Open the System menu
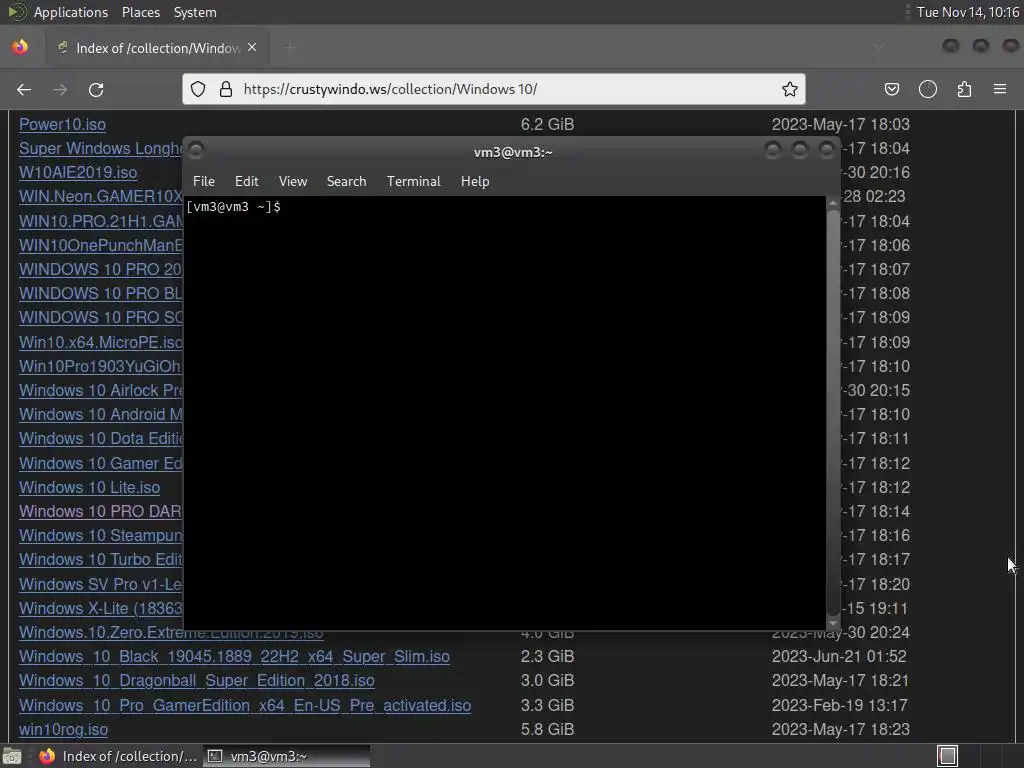 [195, 12]
